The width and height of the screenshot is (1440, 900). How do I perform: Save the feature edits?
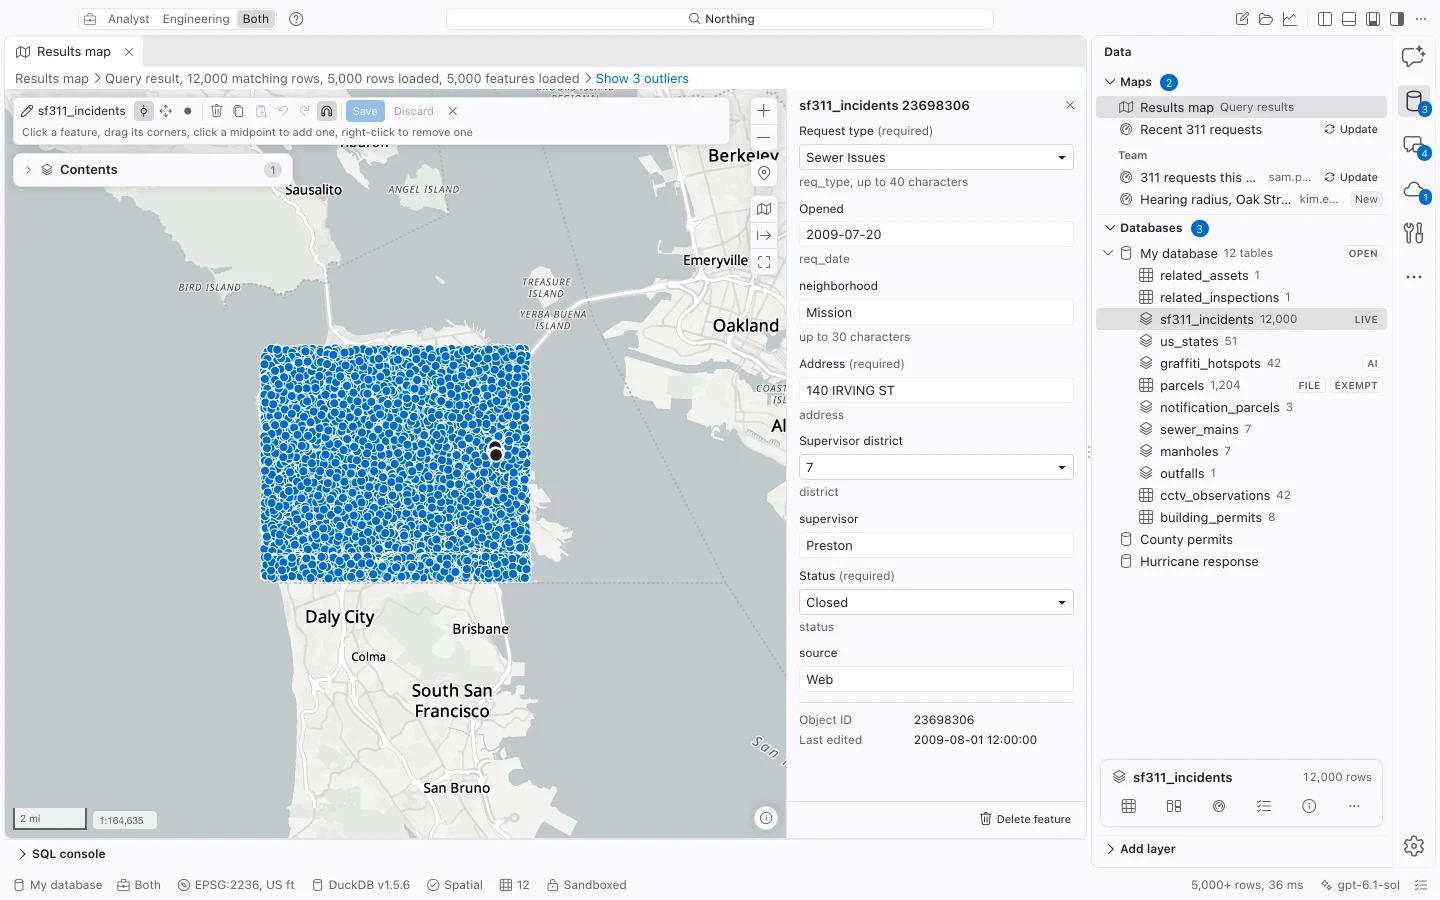[x=365, y=111]
